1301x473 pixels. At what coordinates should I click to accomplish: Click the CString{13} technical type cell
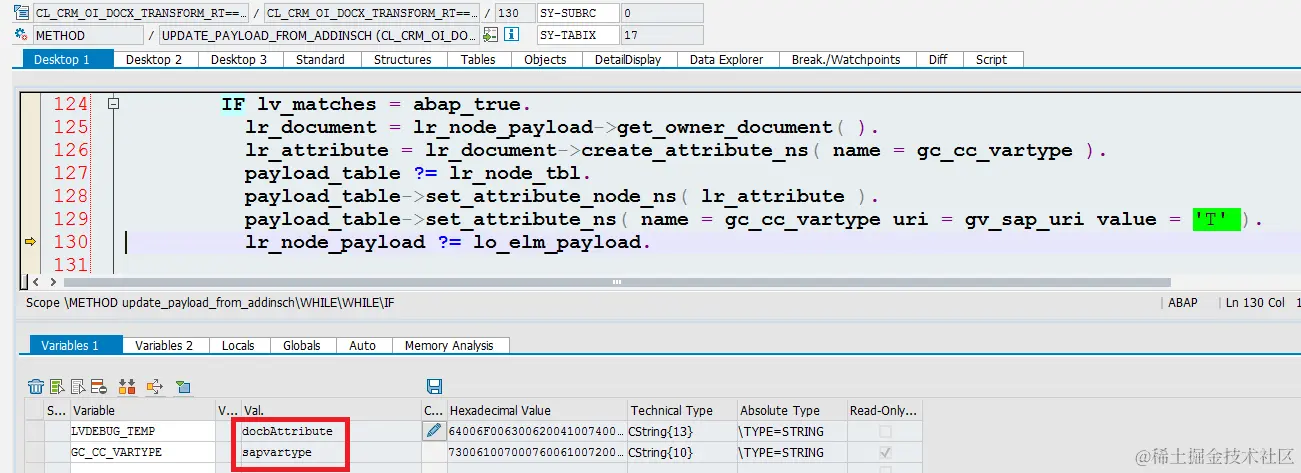(x=681, y=431)
